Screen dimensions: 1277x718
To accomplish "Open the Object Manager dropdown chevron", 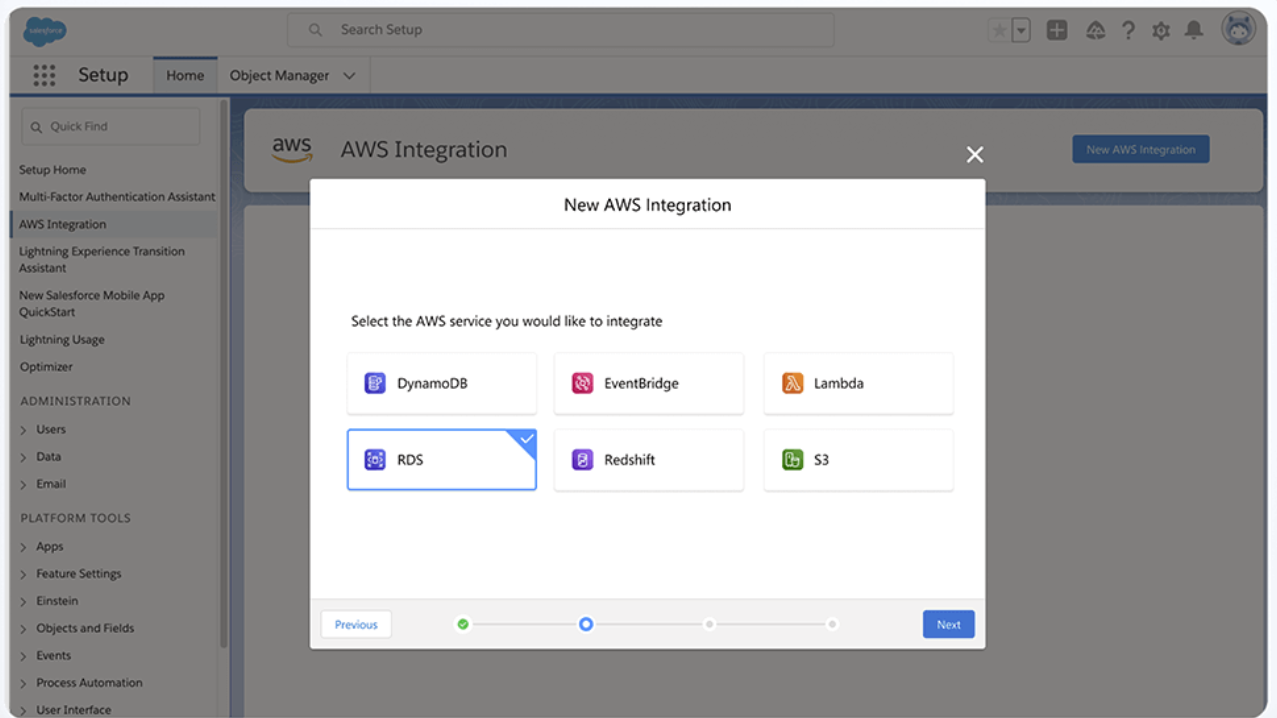I will pos(349,74).
